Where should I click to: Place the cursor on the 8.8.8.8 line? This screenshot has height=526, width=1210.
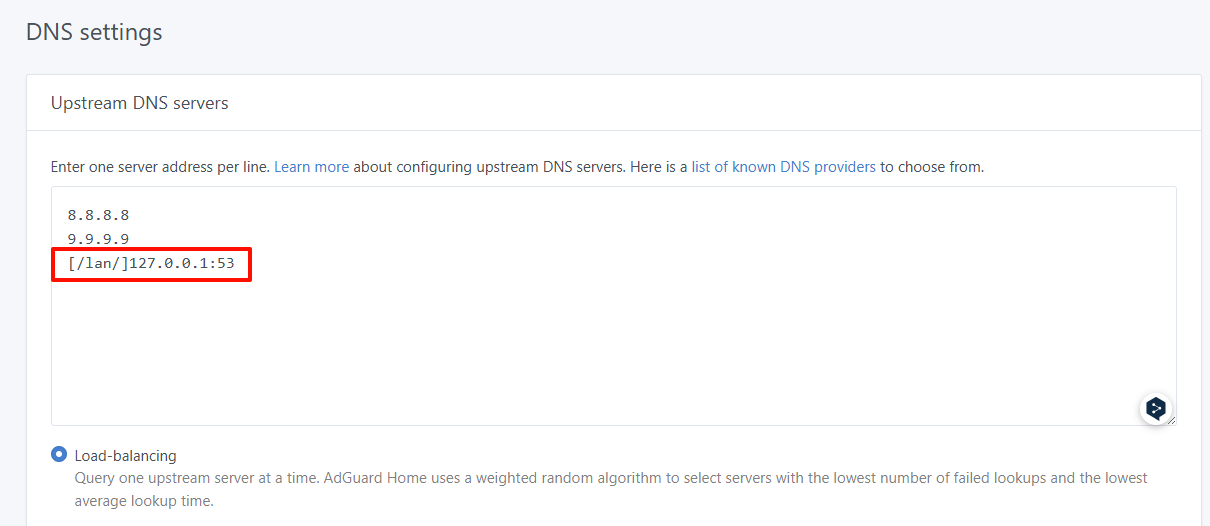coord(98,215)
